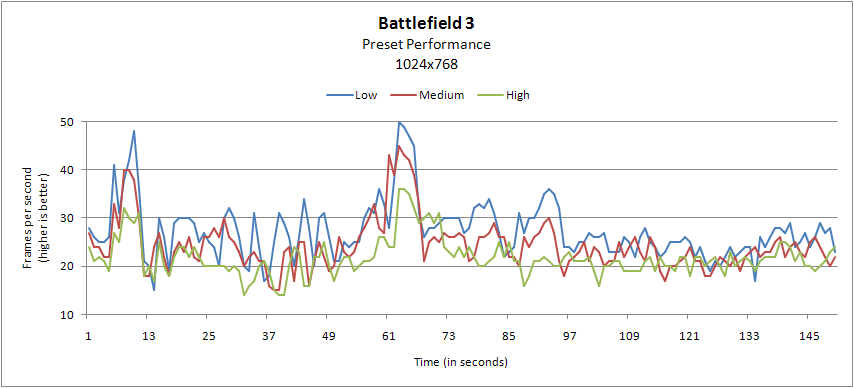Click the "Time (in seconds)" axis title
The width and height of the screenshot is (854, 388).
pos(461,362)
